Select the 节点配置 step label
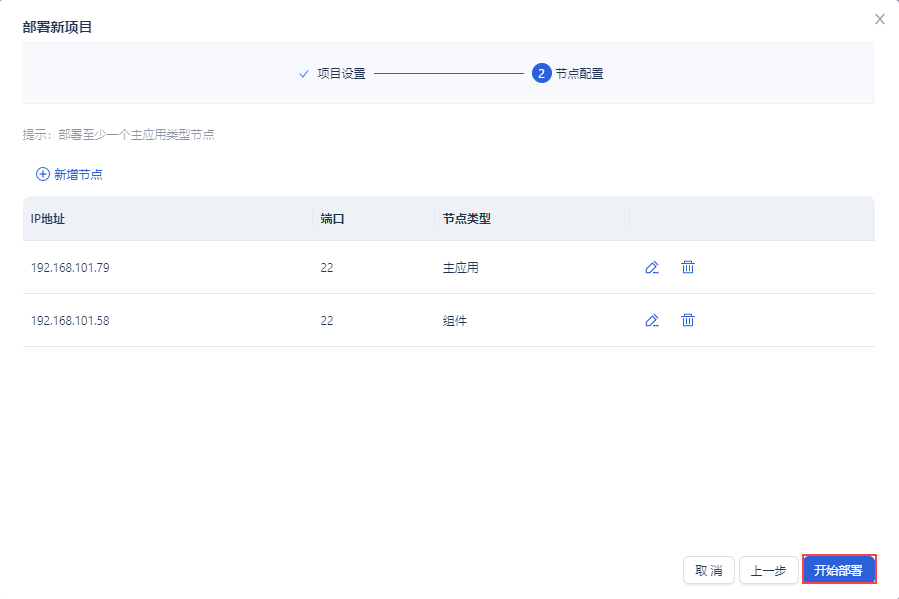899x599 pixels. [579, 73]
